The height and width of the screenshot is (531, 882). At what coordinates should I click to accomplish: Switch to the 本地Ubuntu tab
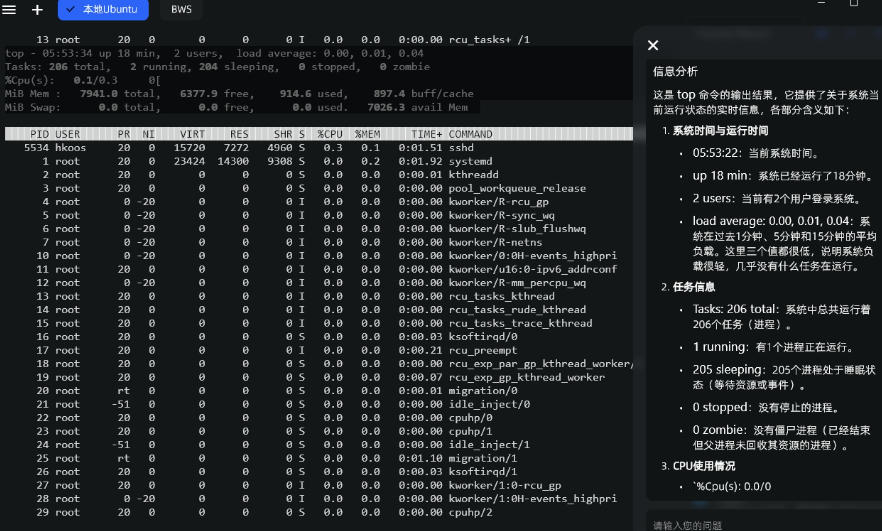(x=103, y=9)
